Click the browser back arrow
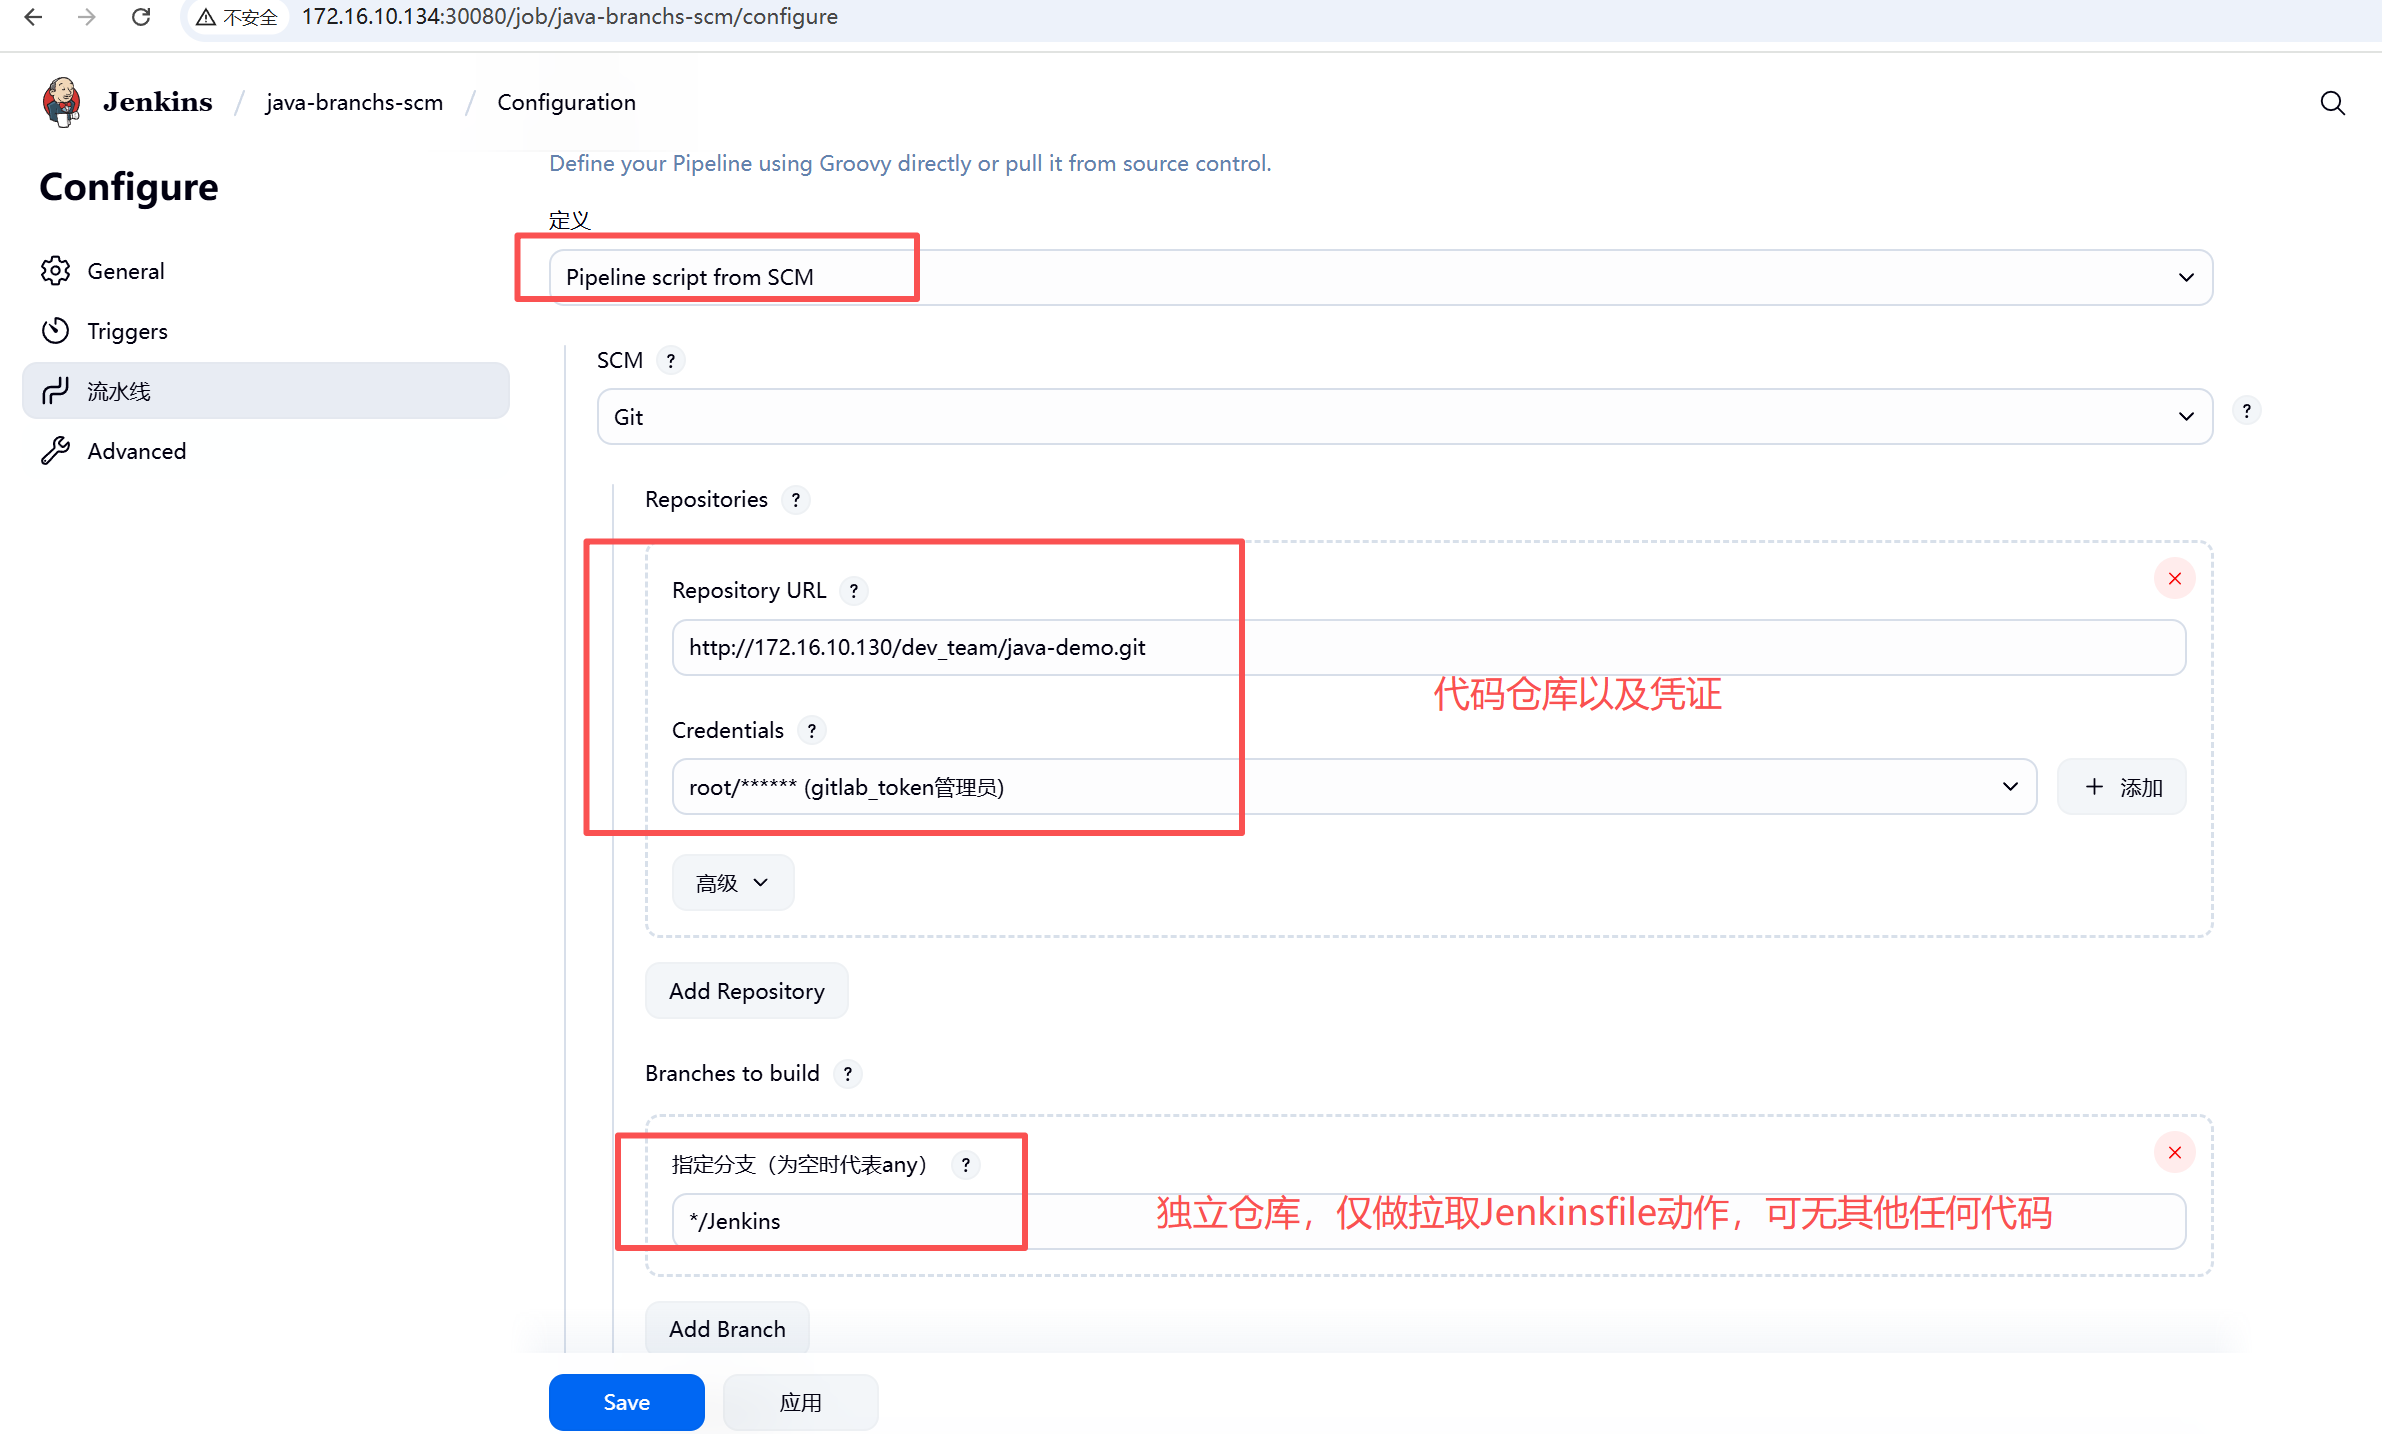This screenshot has width=2382, height=1434. tap(33, 17)
